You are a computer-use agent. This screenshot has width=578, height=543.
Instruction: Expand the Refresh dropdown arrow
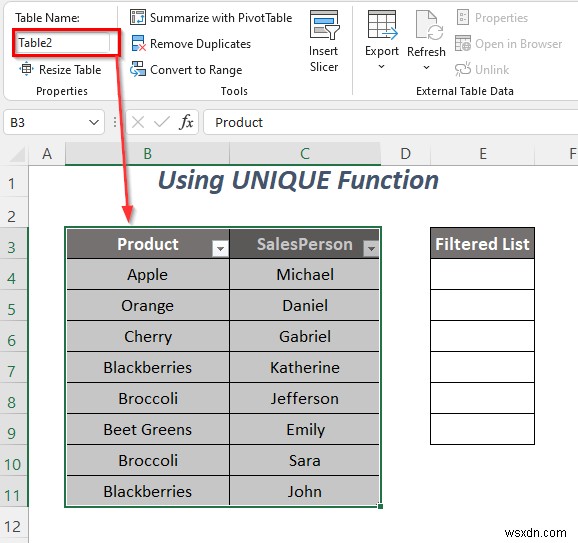[426, 67]
